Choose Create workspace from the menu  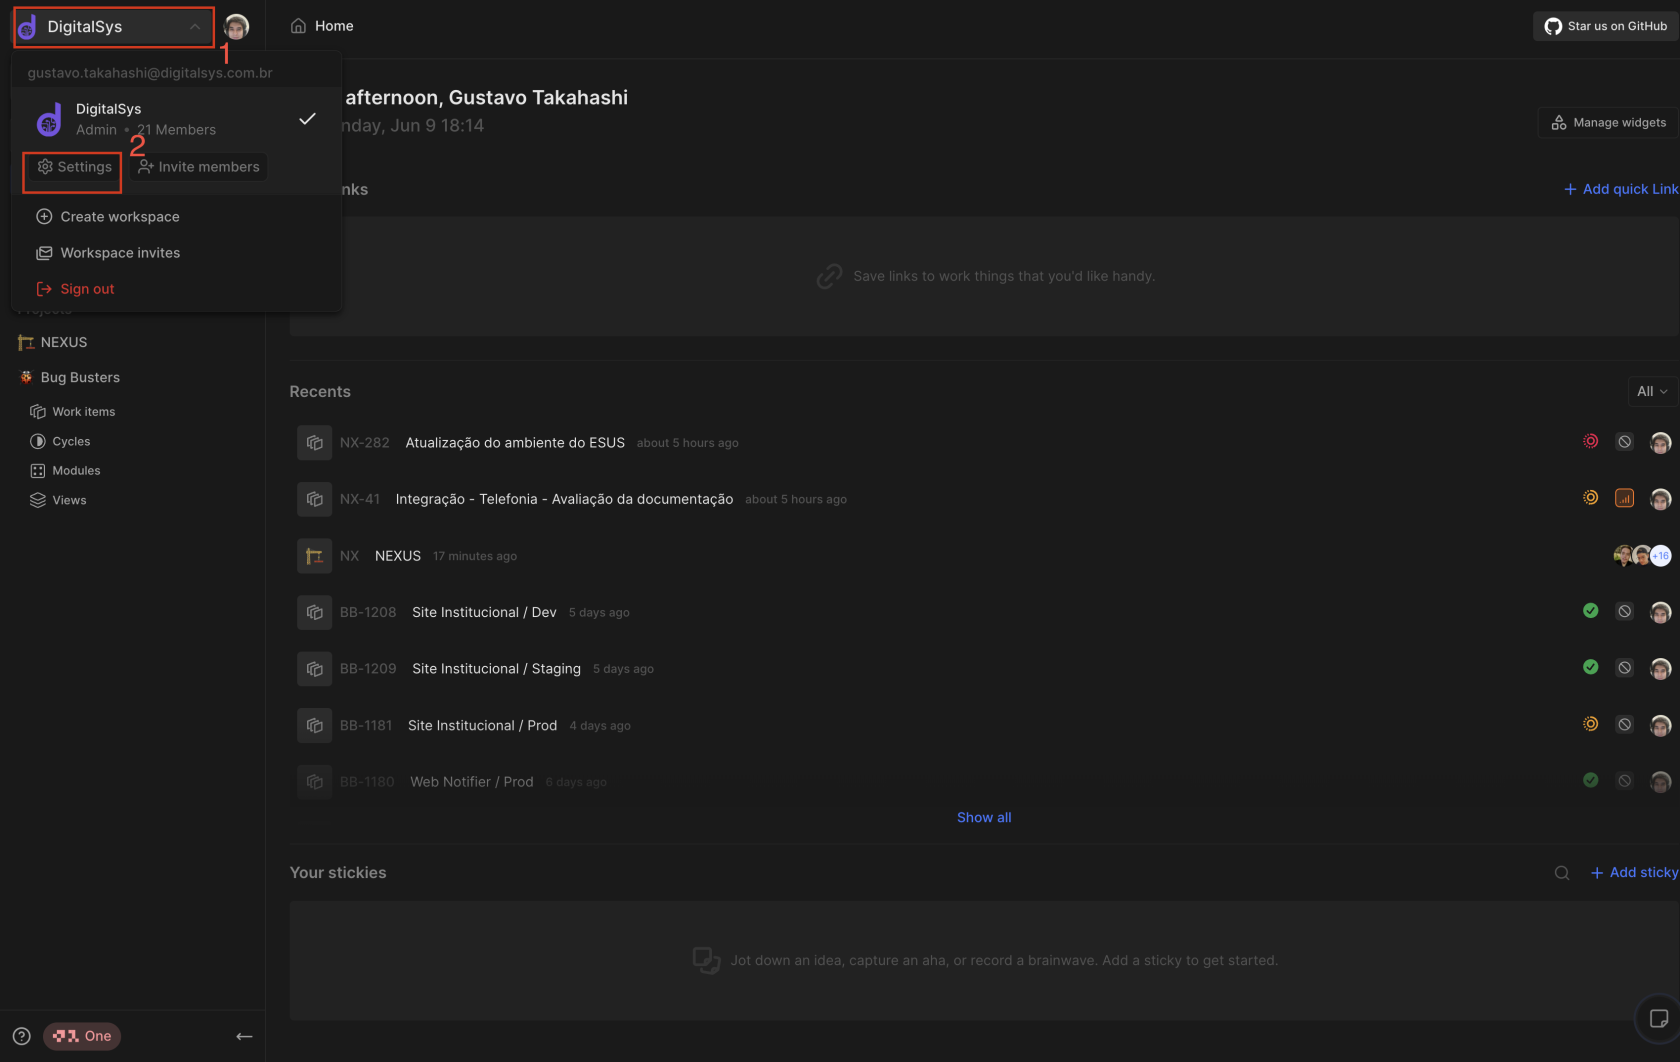coord(119,217)
